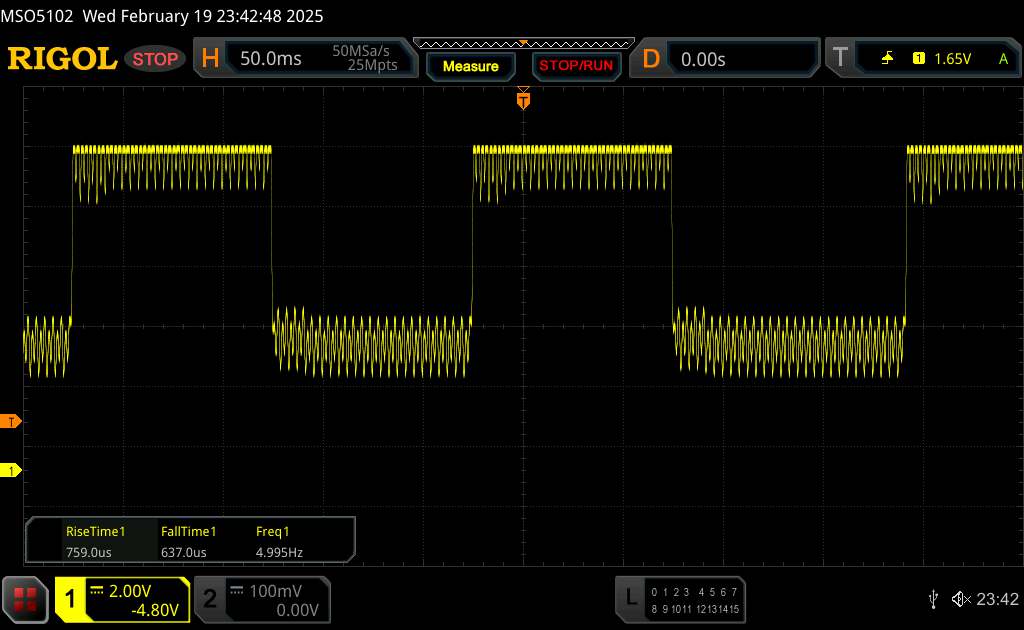Toggle the channel 2 label
1024x630 pixels.
[x=210, y=599]
